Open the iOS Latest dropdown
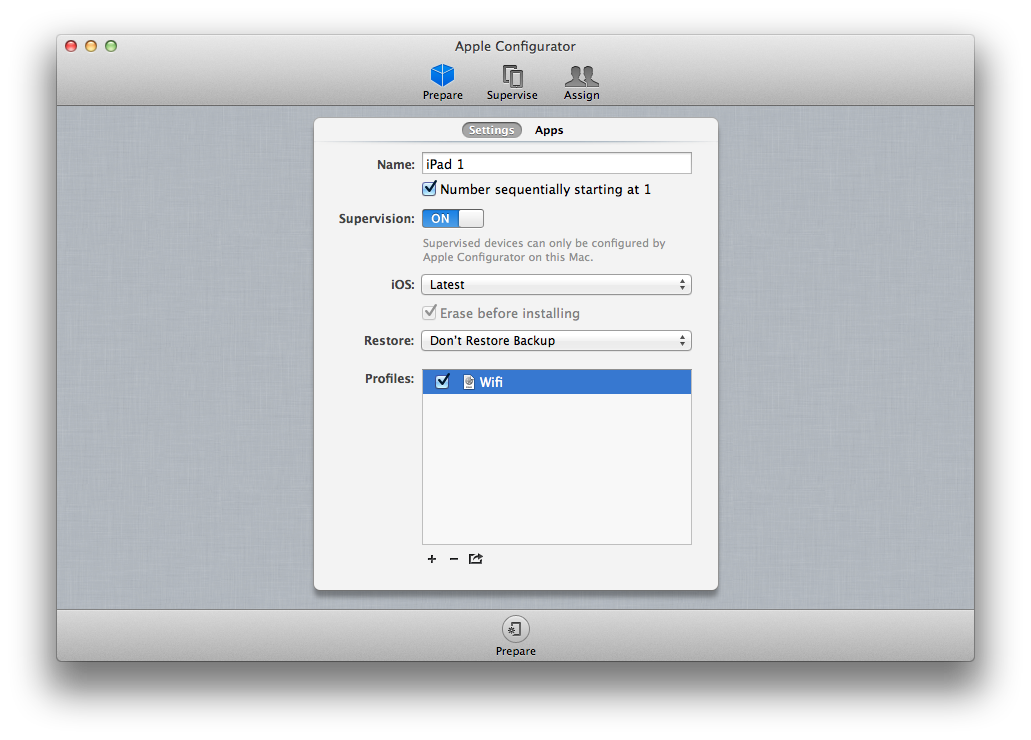This screenshot has width=1031, height=740. (x=556, y=285)
